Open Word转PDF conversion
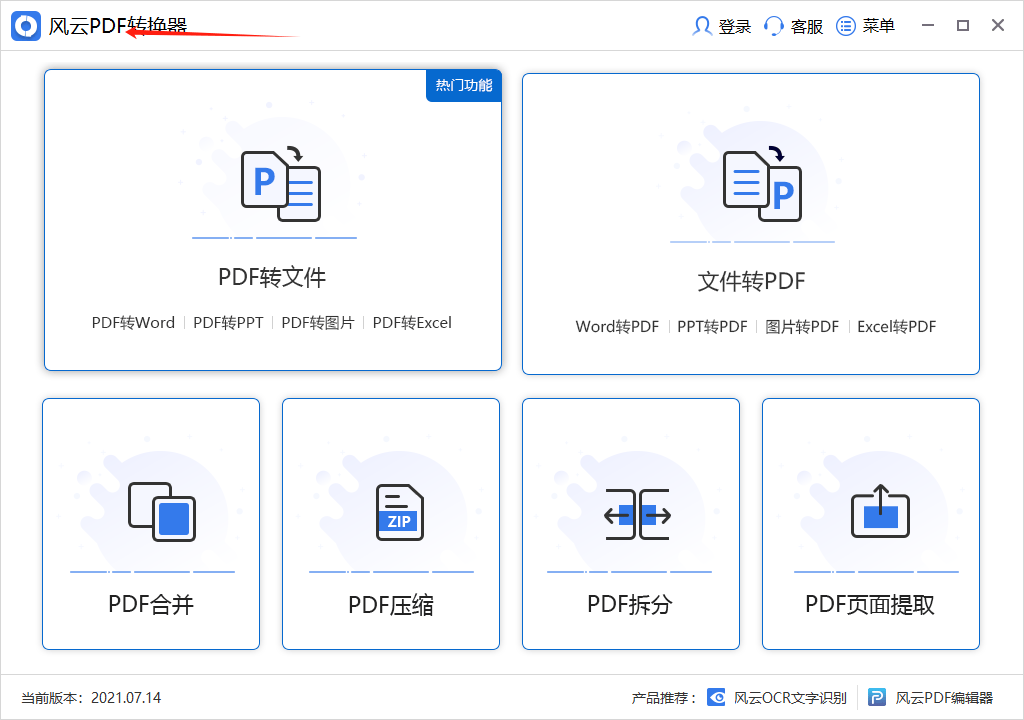This screenshot has height=720, width=1024. [616, 326]
